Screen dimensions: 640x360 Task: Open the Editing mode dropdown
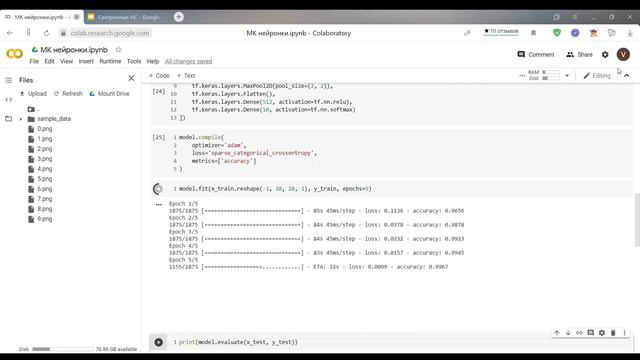597,76
